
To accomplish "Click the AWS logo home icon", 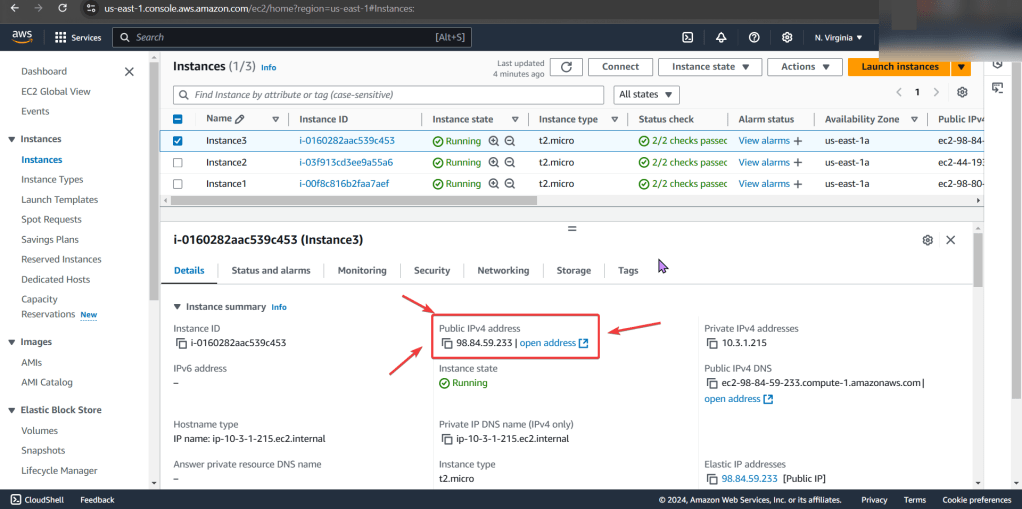I will pyautogui.click(x=22, y=37).
